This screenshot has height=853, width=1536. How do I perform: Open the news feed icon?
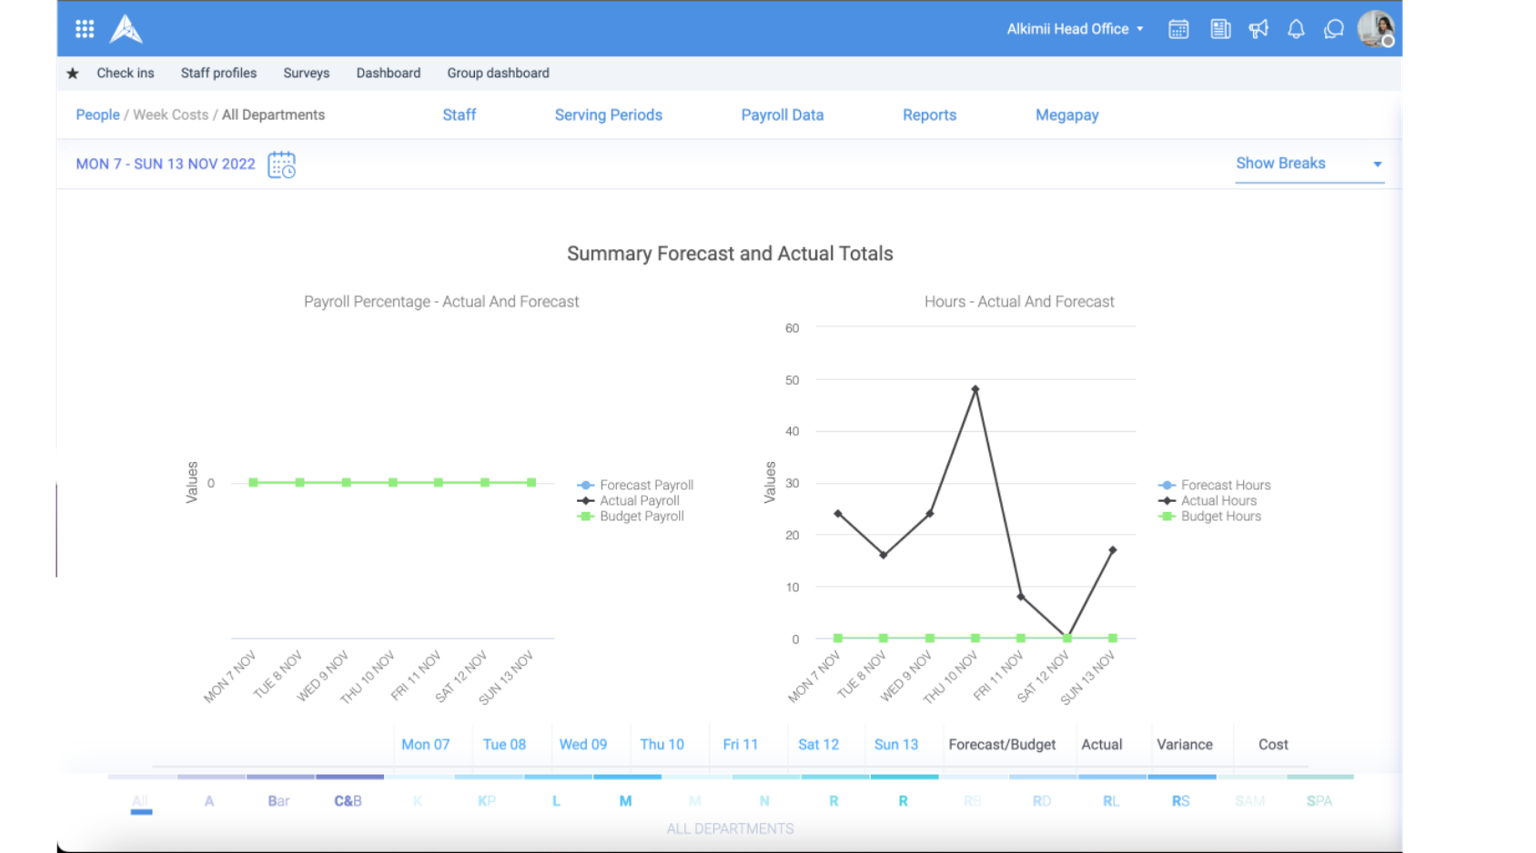(x=1220, y=29)
